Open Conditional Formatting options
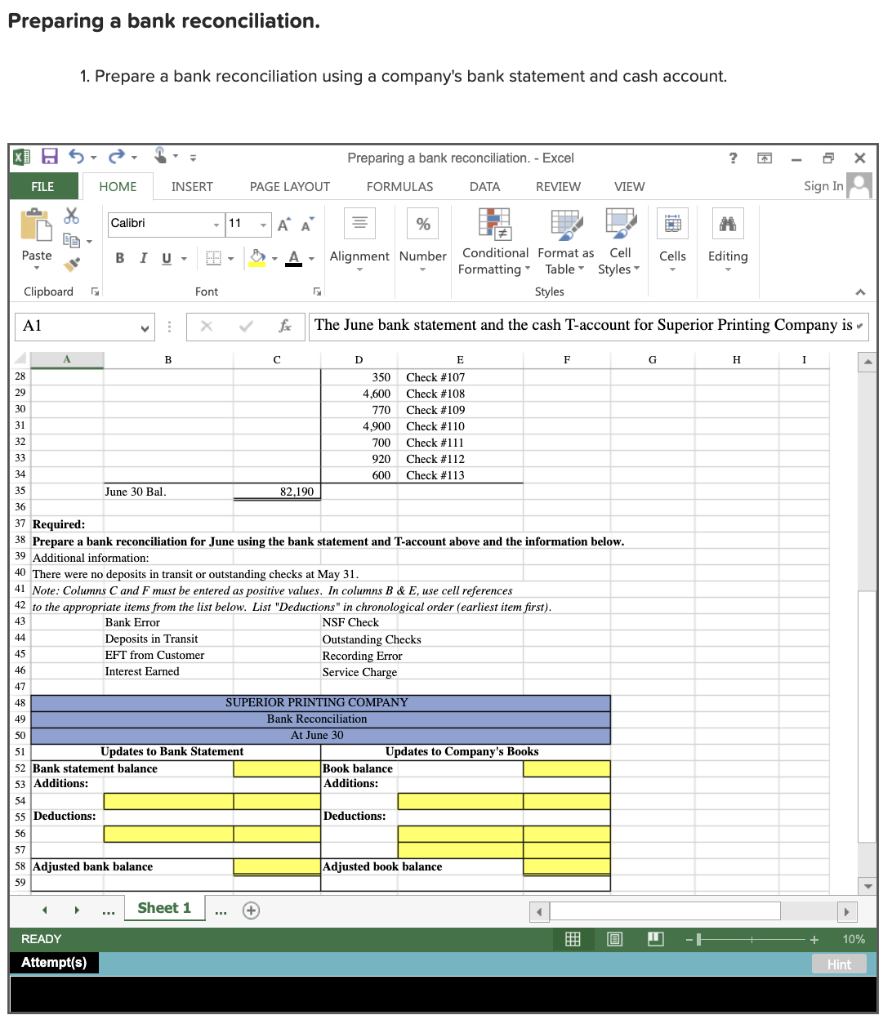This screenshot has width=892, height=1024. 494,240
